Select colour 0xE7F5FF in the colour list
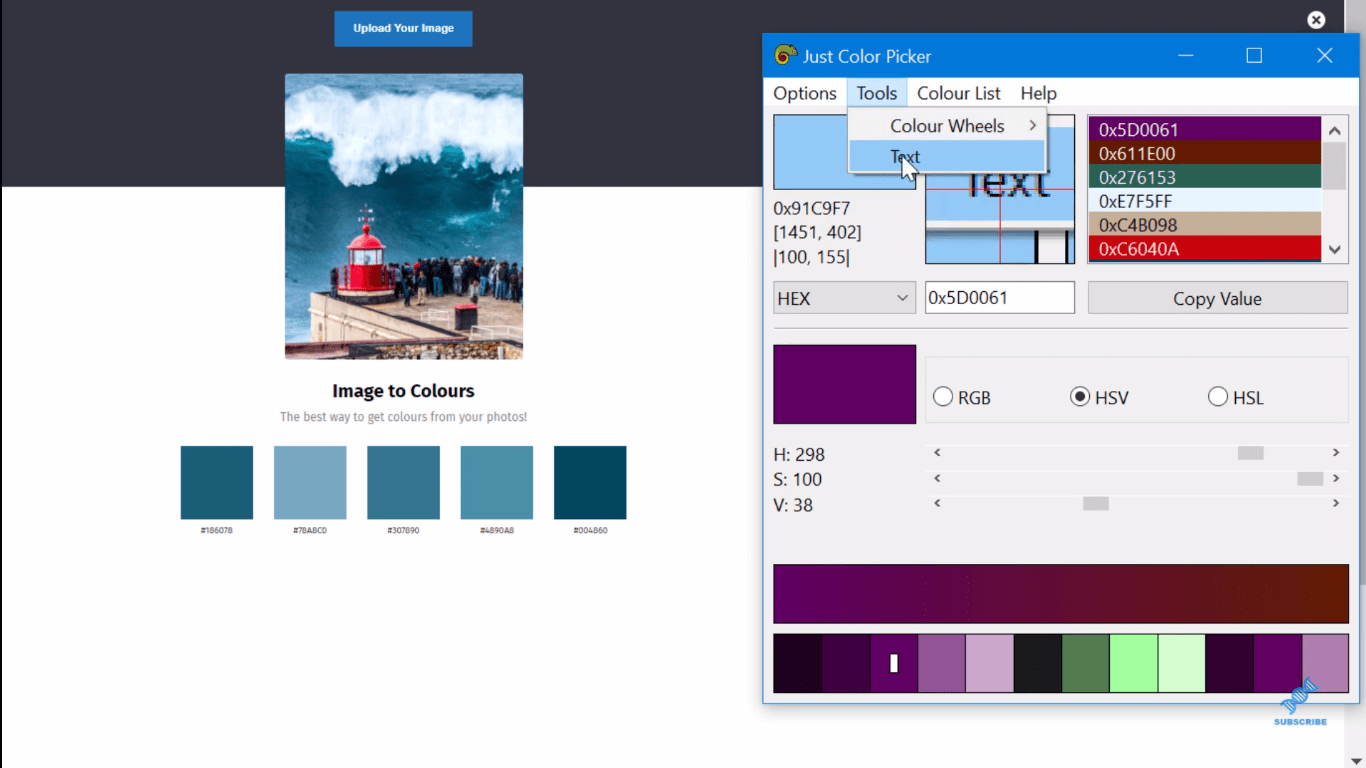 (1205, 201)
